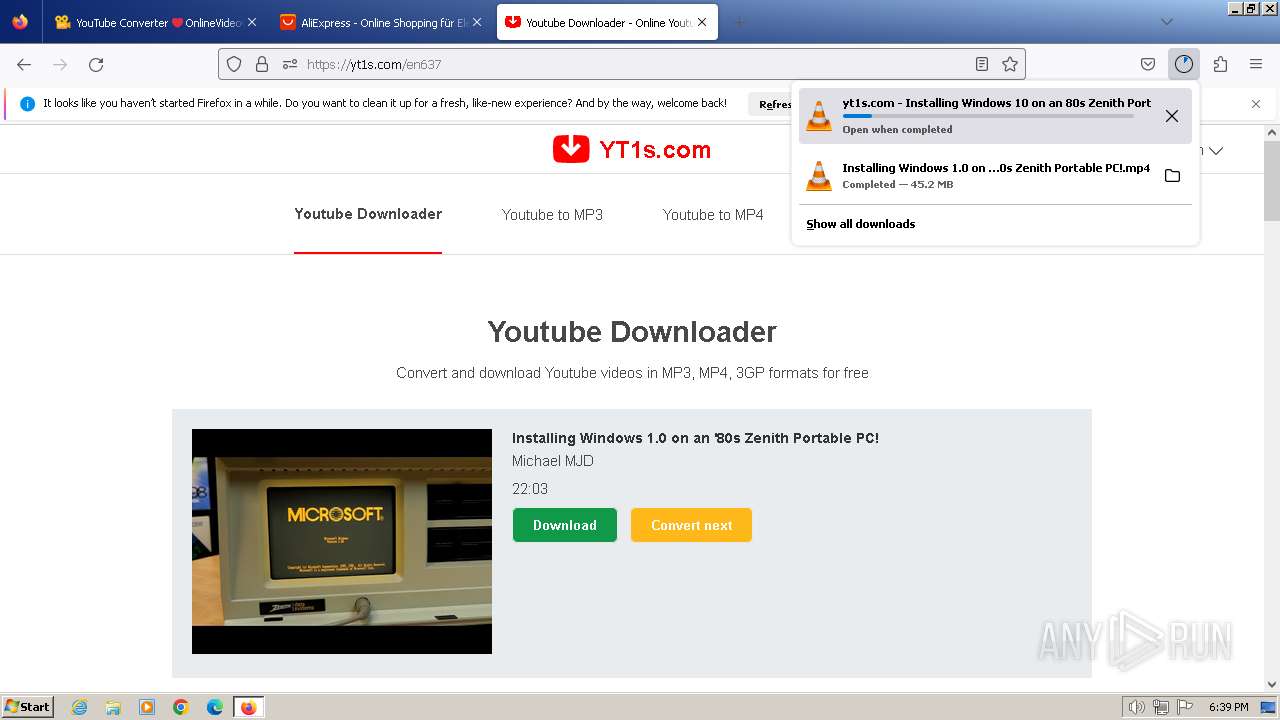Viewport: 1280px width, 720px height.
Task: Click Firefox taskbar button
Action: coord(249,707)
